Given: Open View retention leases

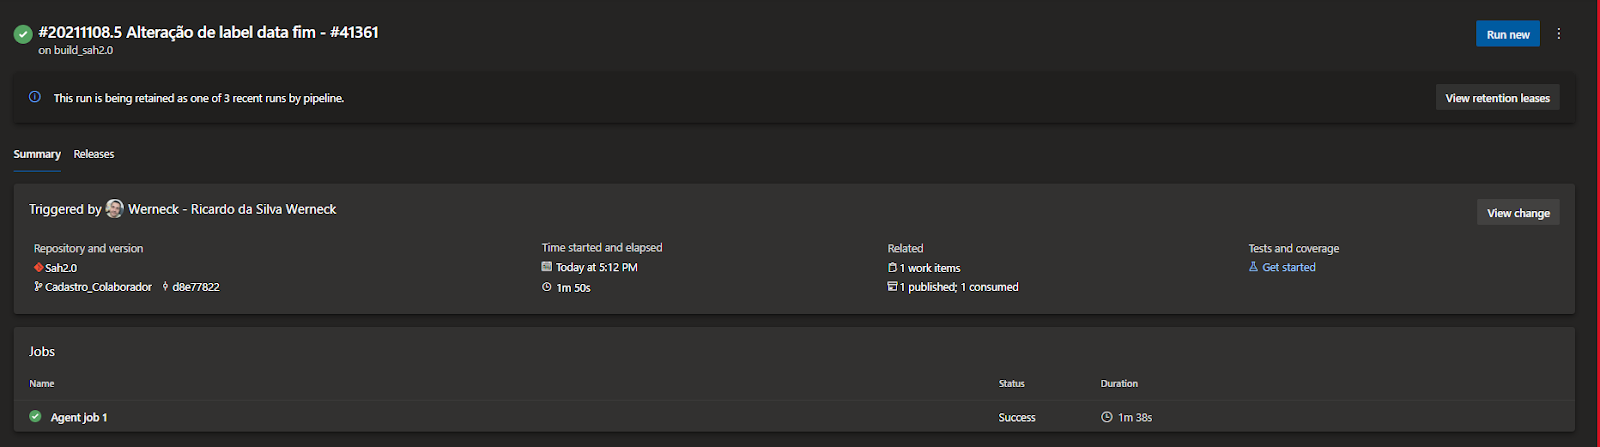Looking at the screenshot, I should tap(1498, 98).
